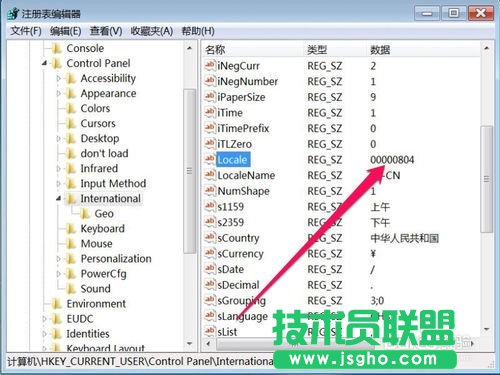Click the iNegCurr string value icon
The width and height of the screenshot is (500, 375).
tap(210, 65)
